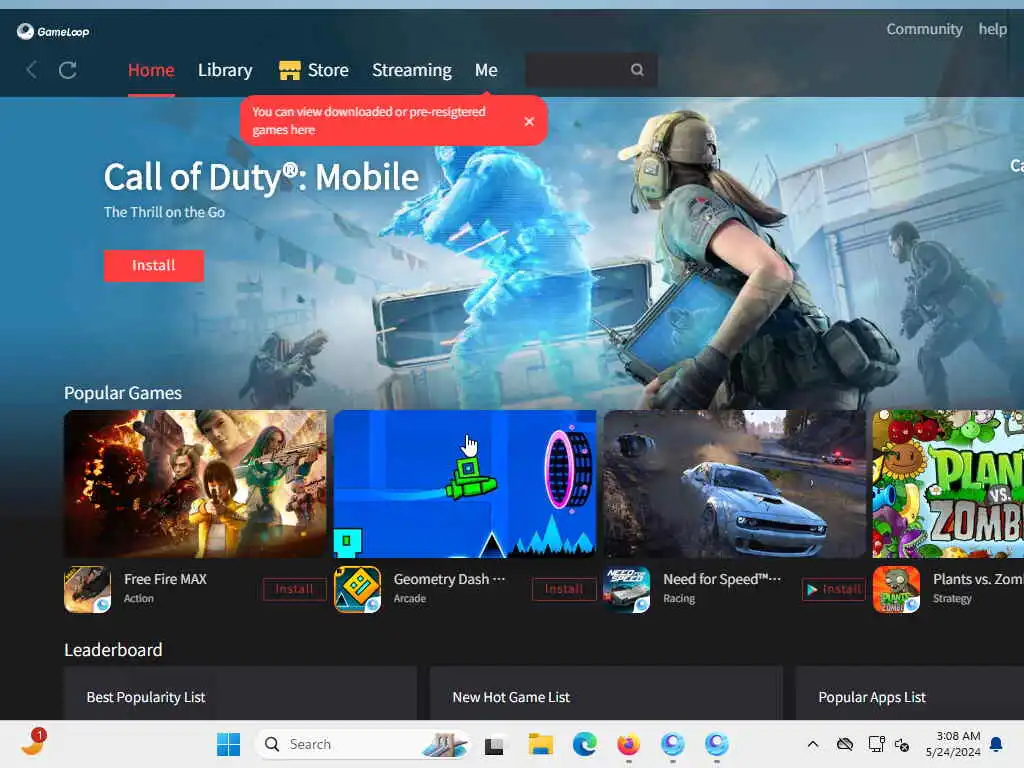Click the Windows taskbar Search box
1024x768 pixels.
pyautogui.click(x=362, y=744)
